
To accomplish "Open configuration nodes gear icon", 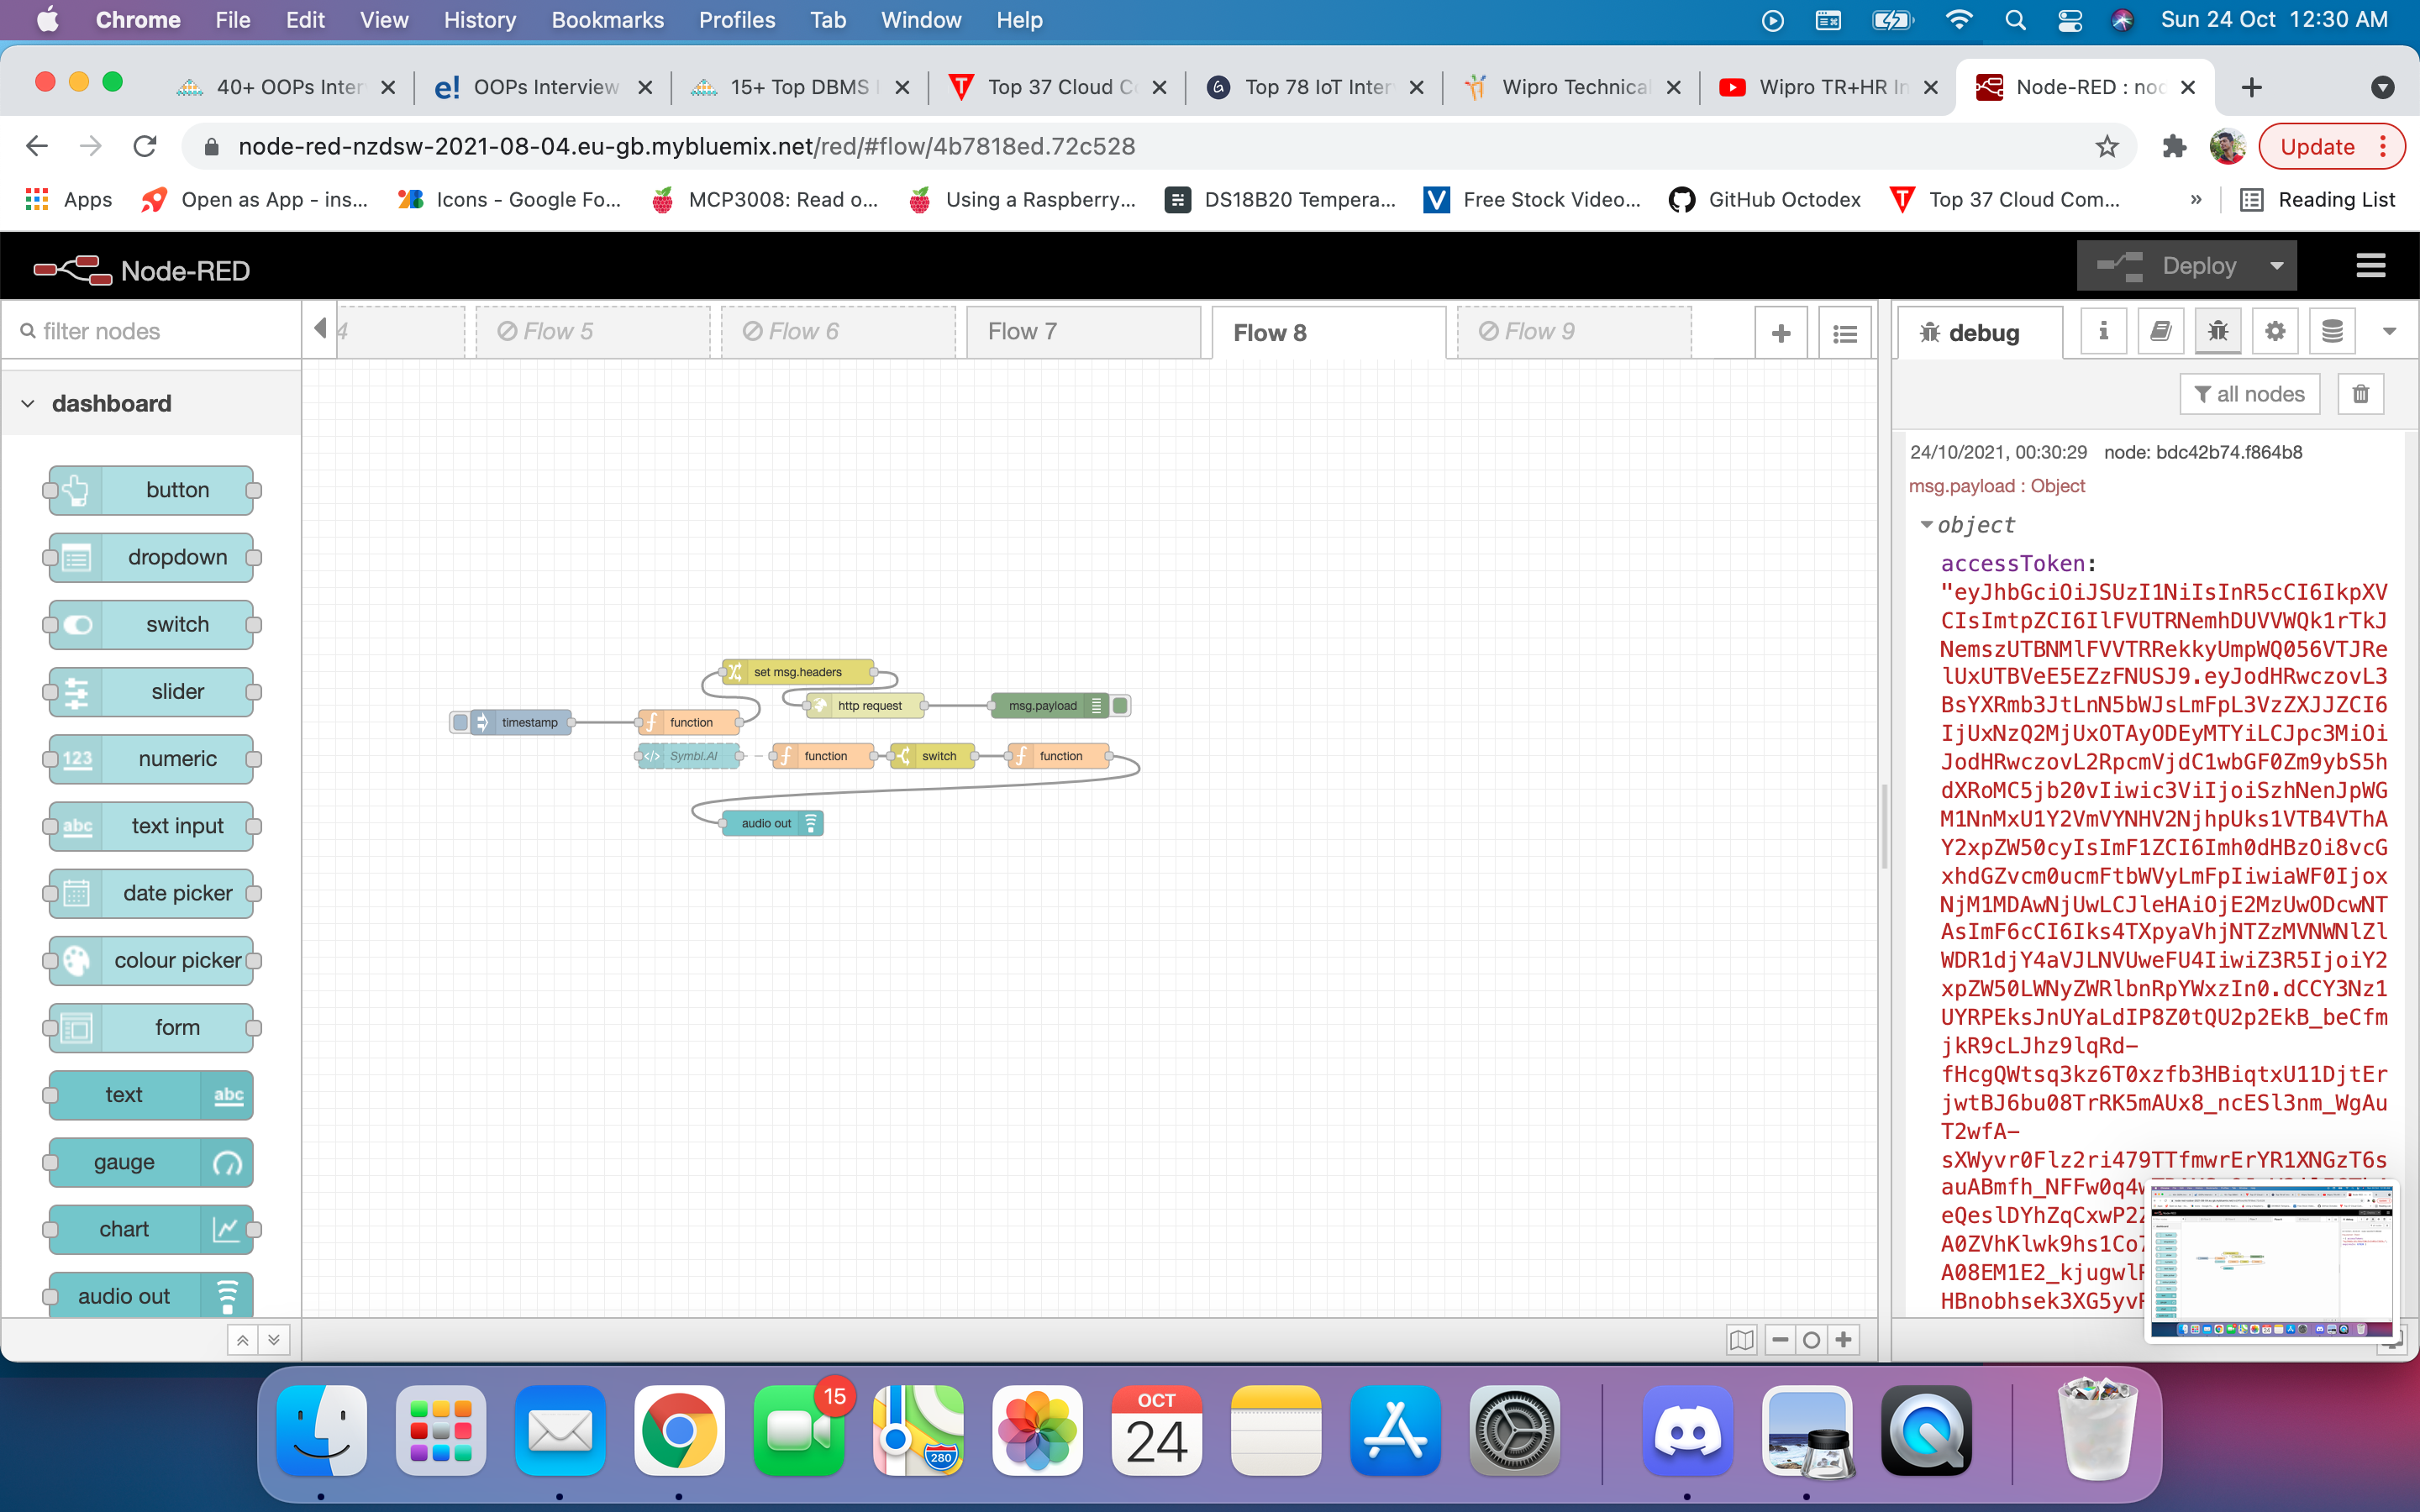I will point(2275,332).
